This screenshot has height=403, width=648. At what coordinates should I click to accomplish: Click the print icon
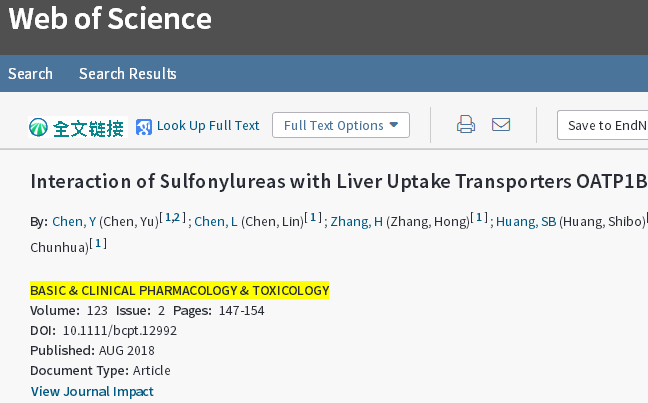[465, 125]
